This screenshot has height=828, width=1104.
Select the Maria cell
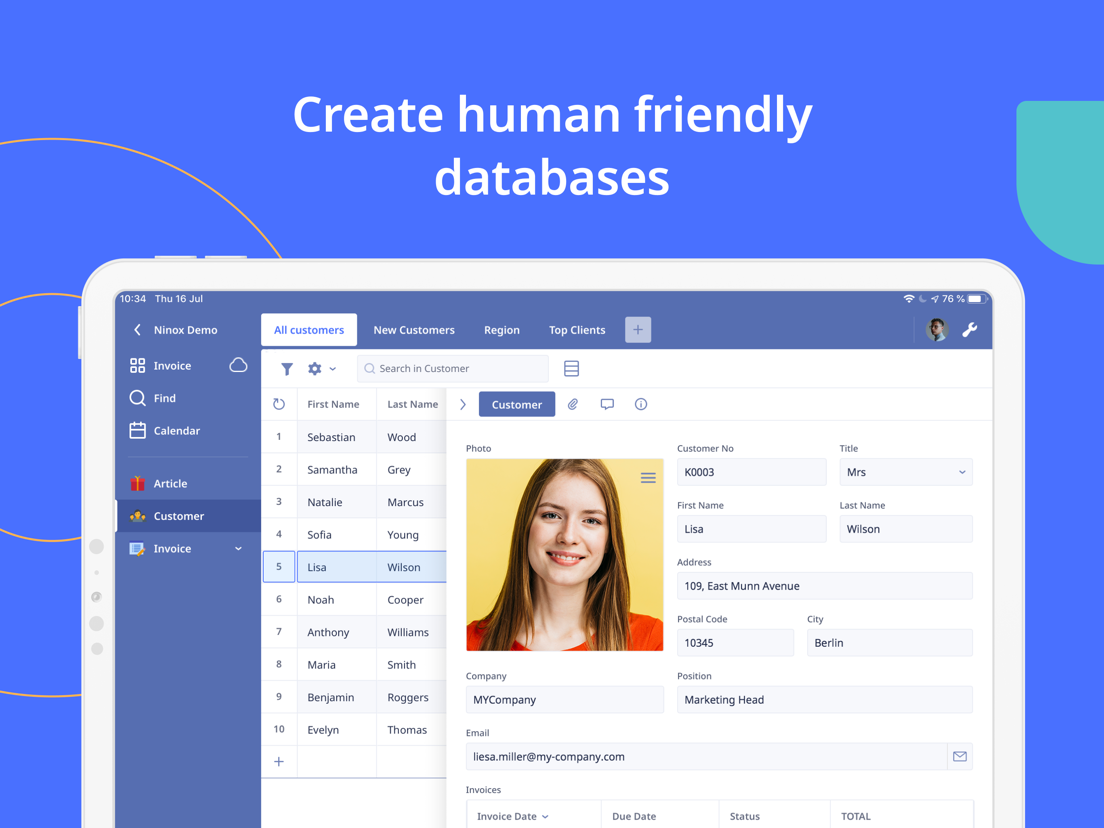[337, 665]
